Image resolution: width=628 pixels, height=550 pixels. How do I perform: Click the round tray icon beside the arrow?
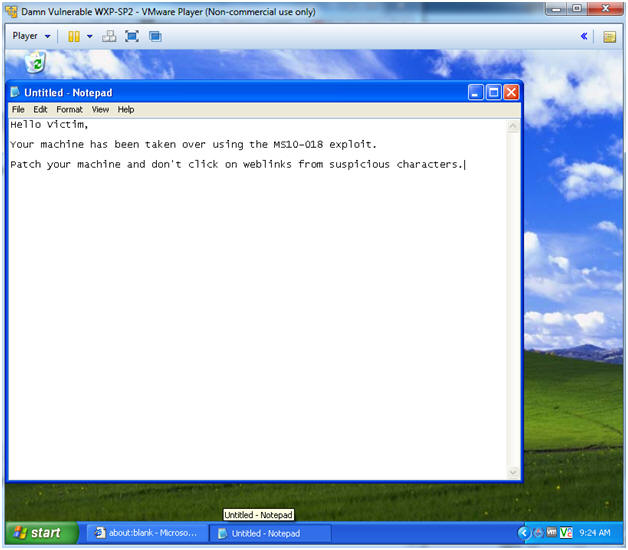click(538, 533)
